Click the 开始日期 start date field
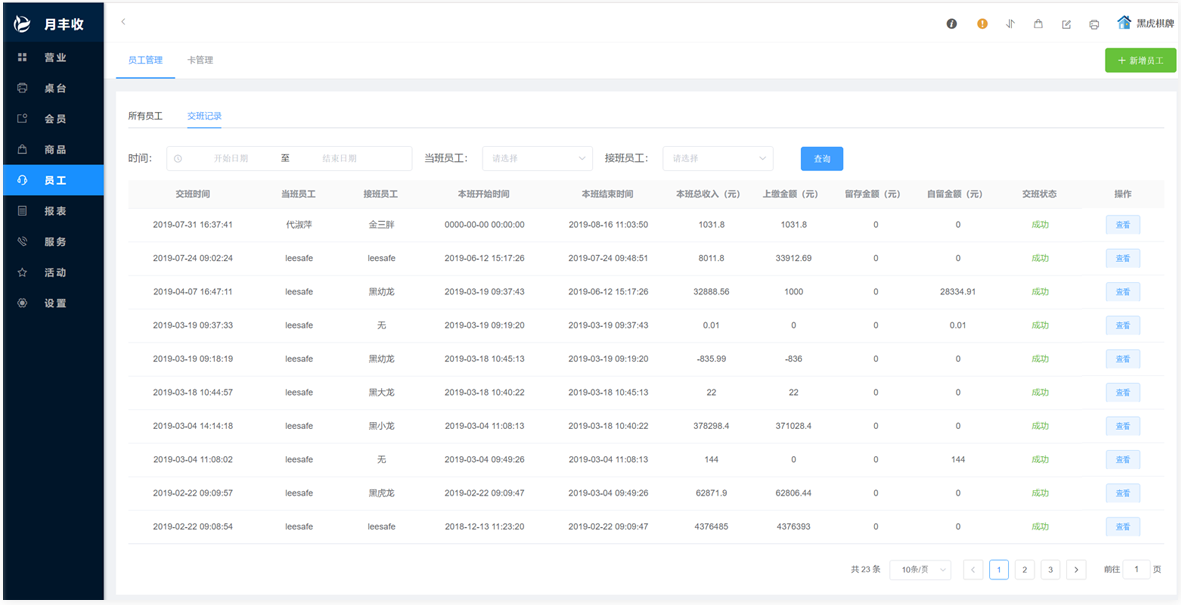This screenshot has width=1181, height=605. tap(230, 158)
